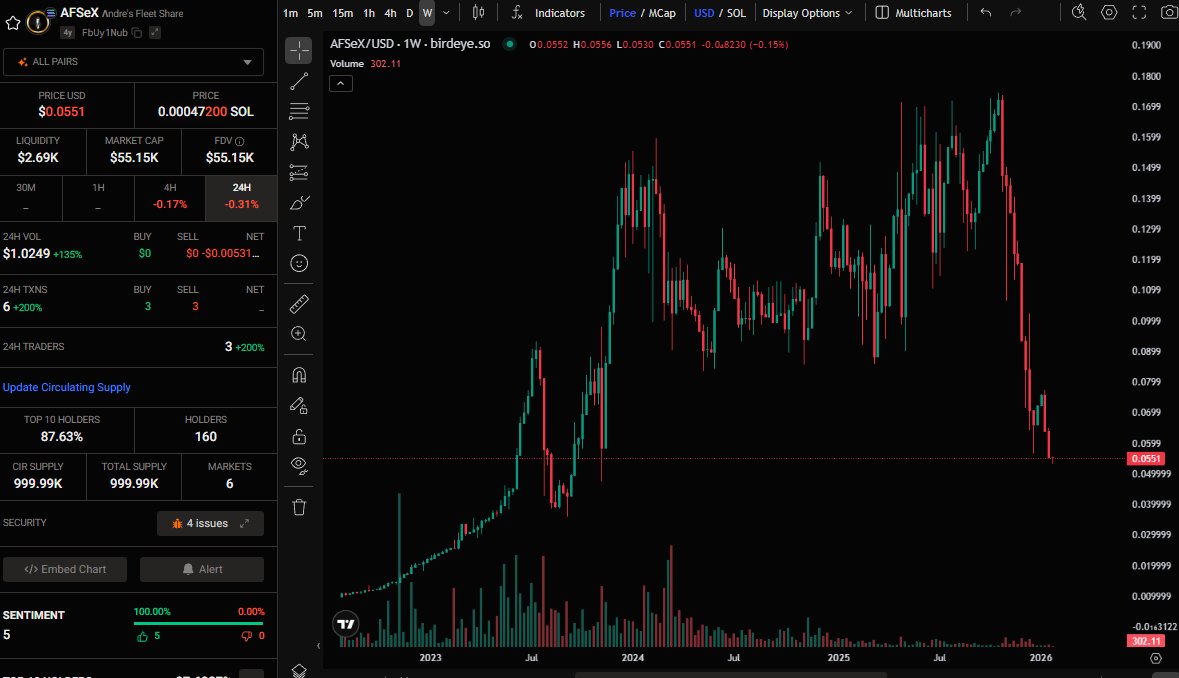
Task: Open chart settings hexagon icon
Action: pos(1108,13)
